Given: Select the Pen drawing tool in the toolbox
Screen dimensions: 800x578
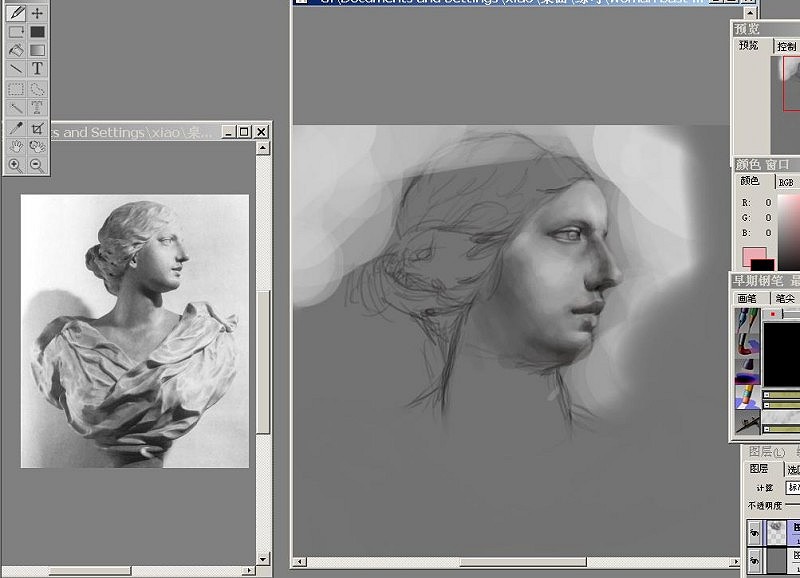Looking at the screenshot, I should 16,13.
